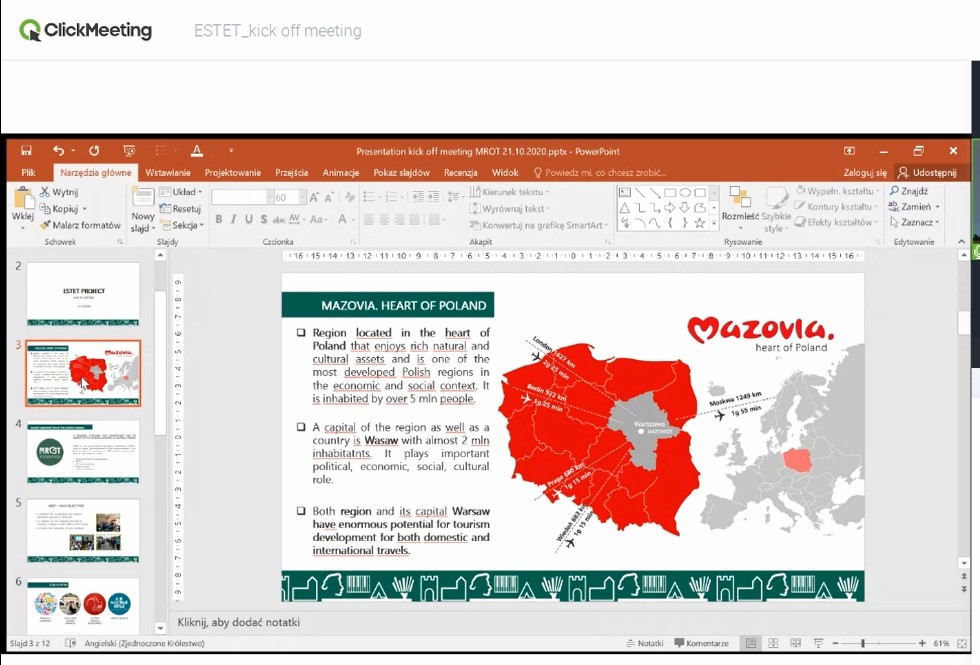The height and width of the screenshot is (665, 980).
Task: Toggle text shadow S button
Action: (x=264, y=219)
